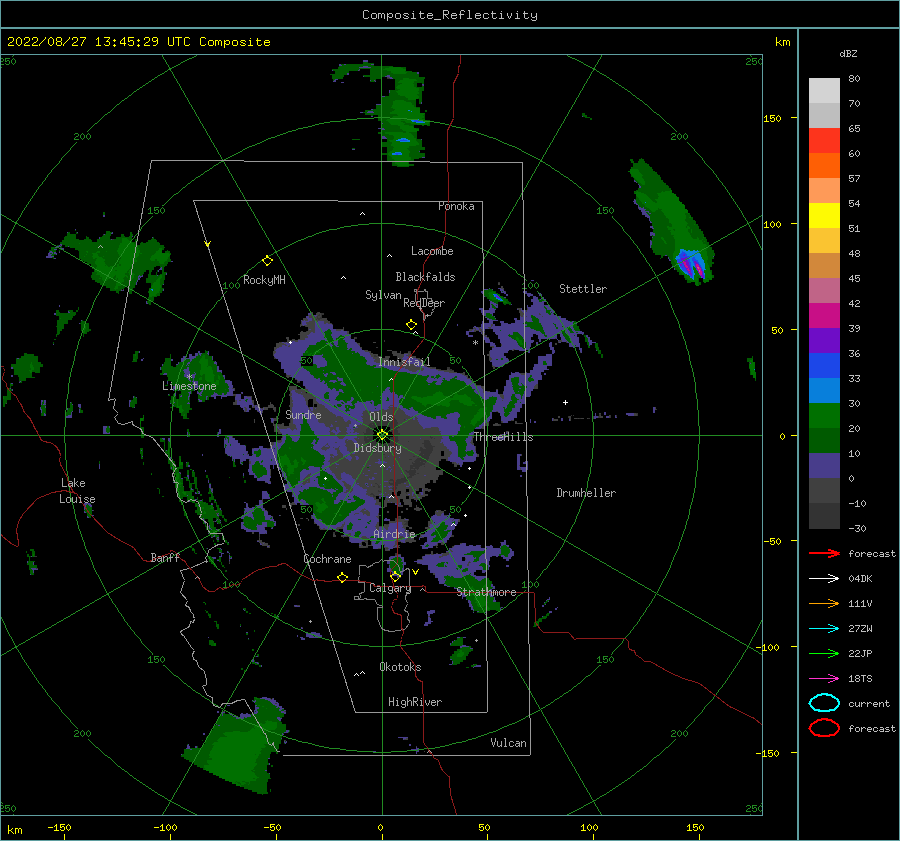Click the Sundre label
The height and width of the screenshot is (841, 900).
(303, 414)
